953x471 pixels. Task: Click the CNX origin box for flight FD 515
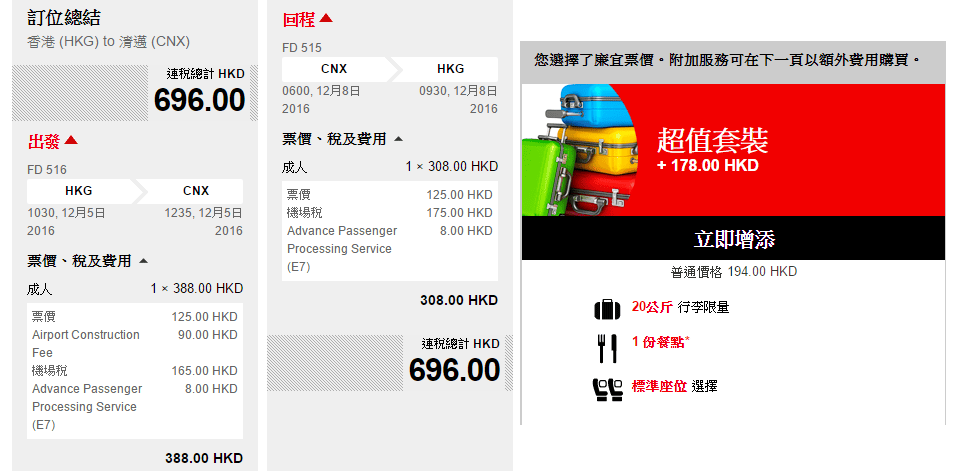point(334,69)
